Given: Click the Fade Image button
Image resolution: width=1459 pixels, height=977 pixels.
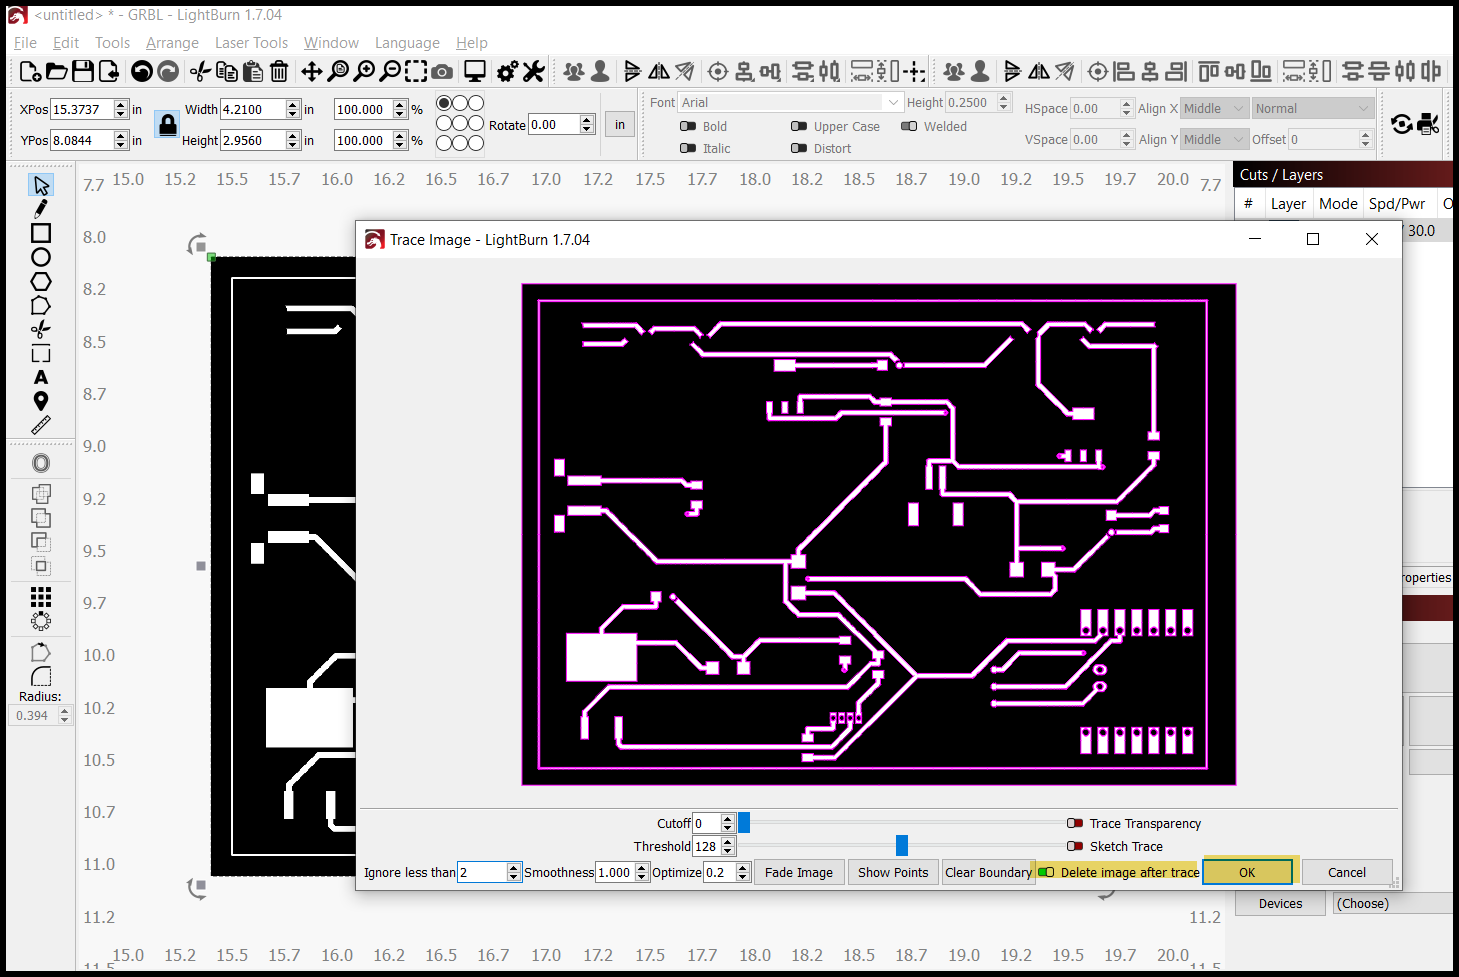Looking at the screenshot, I should [x=799, y=872].
